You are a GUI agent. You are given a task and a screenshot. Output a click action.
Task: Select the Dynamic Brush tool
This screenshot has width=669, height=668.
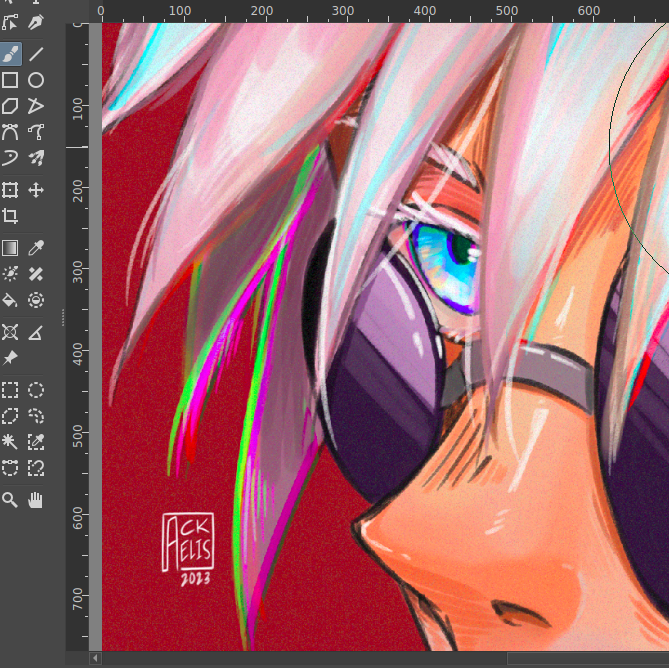10,158
